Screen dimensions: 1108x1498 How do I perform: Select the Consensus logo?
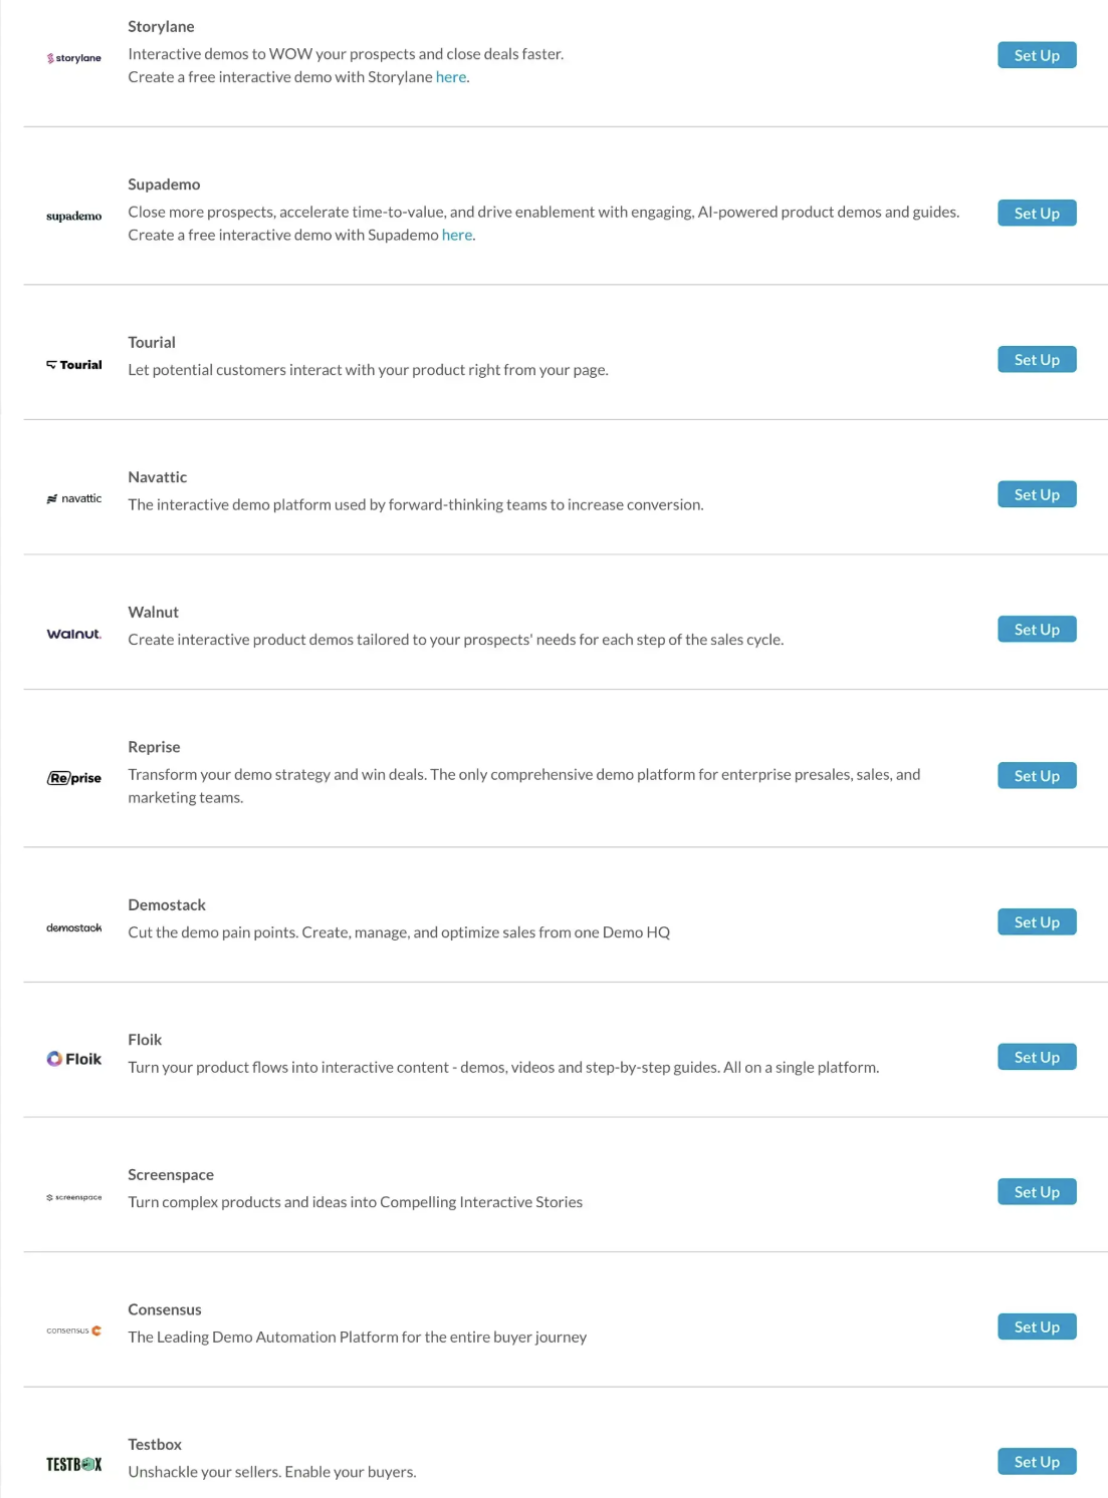(x=73, y=1330)
